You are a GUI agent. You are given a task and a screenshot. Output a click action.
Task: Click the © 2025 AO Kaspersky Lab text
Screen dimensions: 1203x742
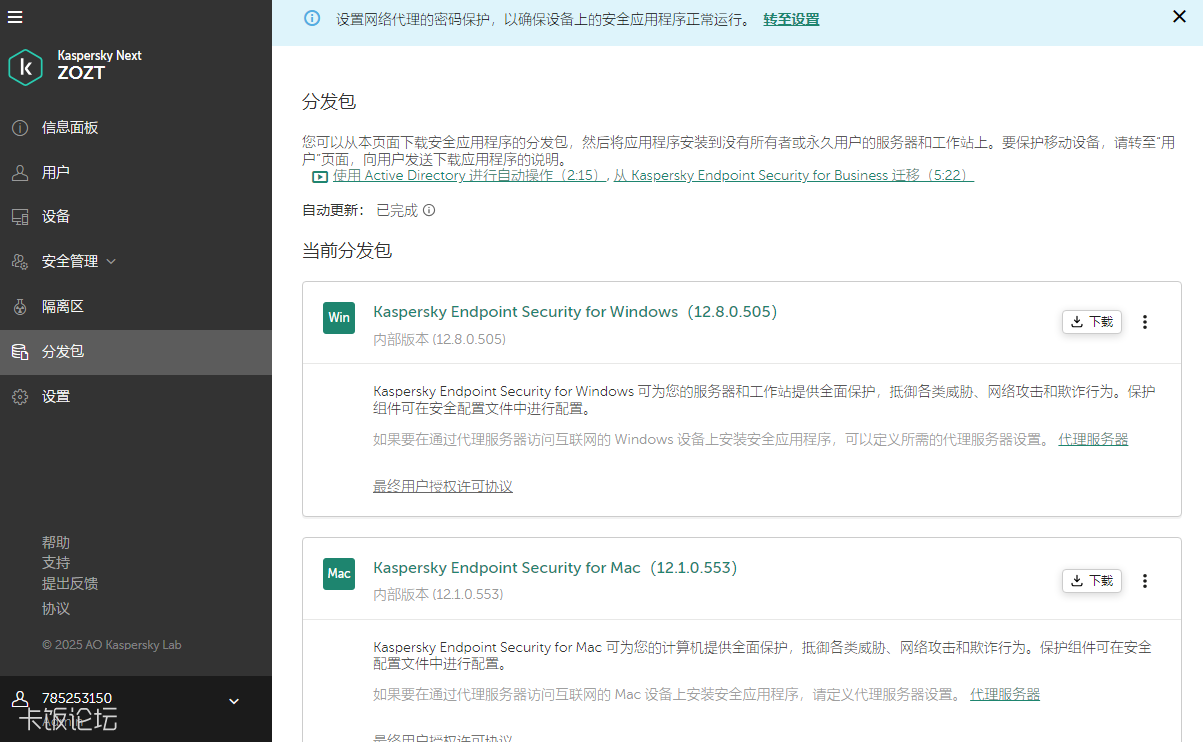112,645
